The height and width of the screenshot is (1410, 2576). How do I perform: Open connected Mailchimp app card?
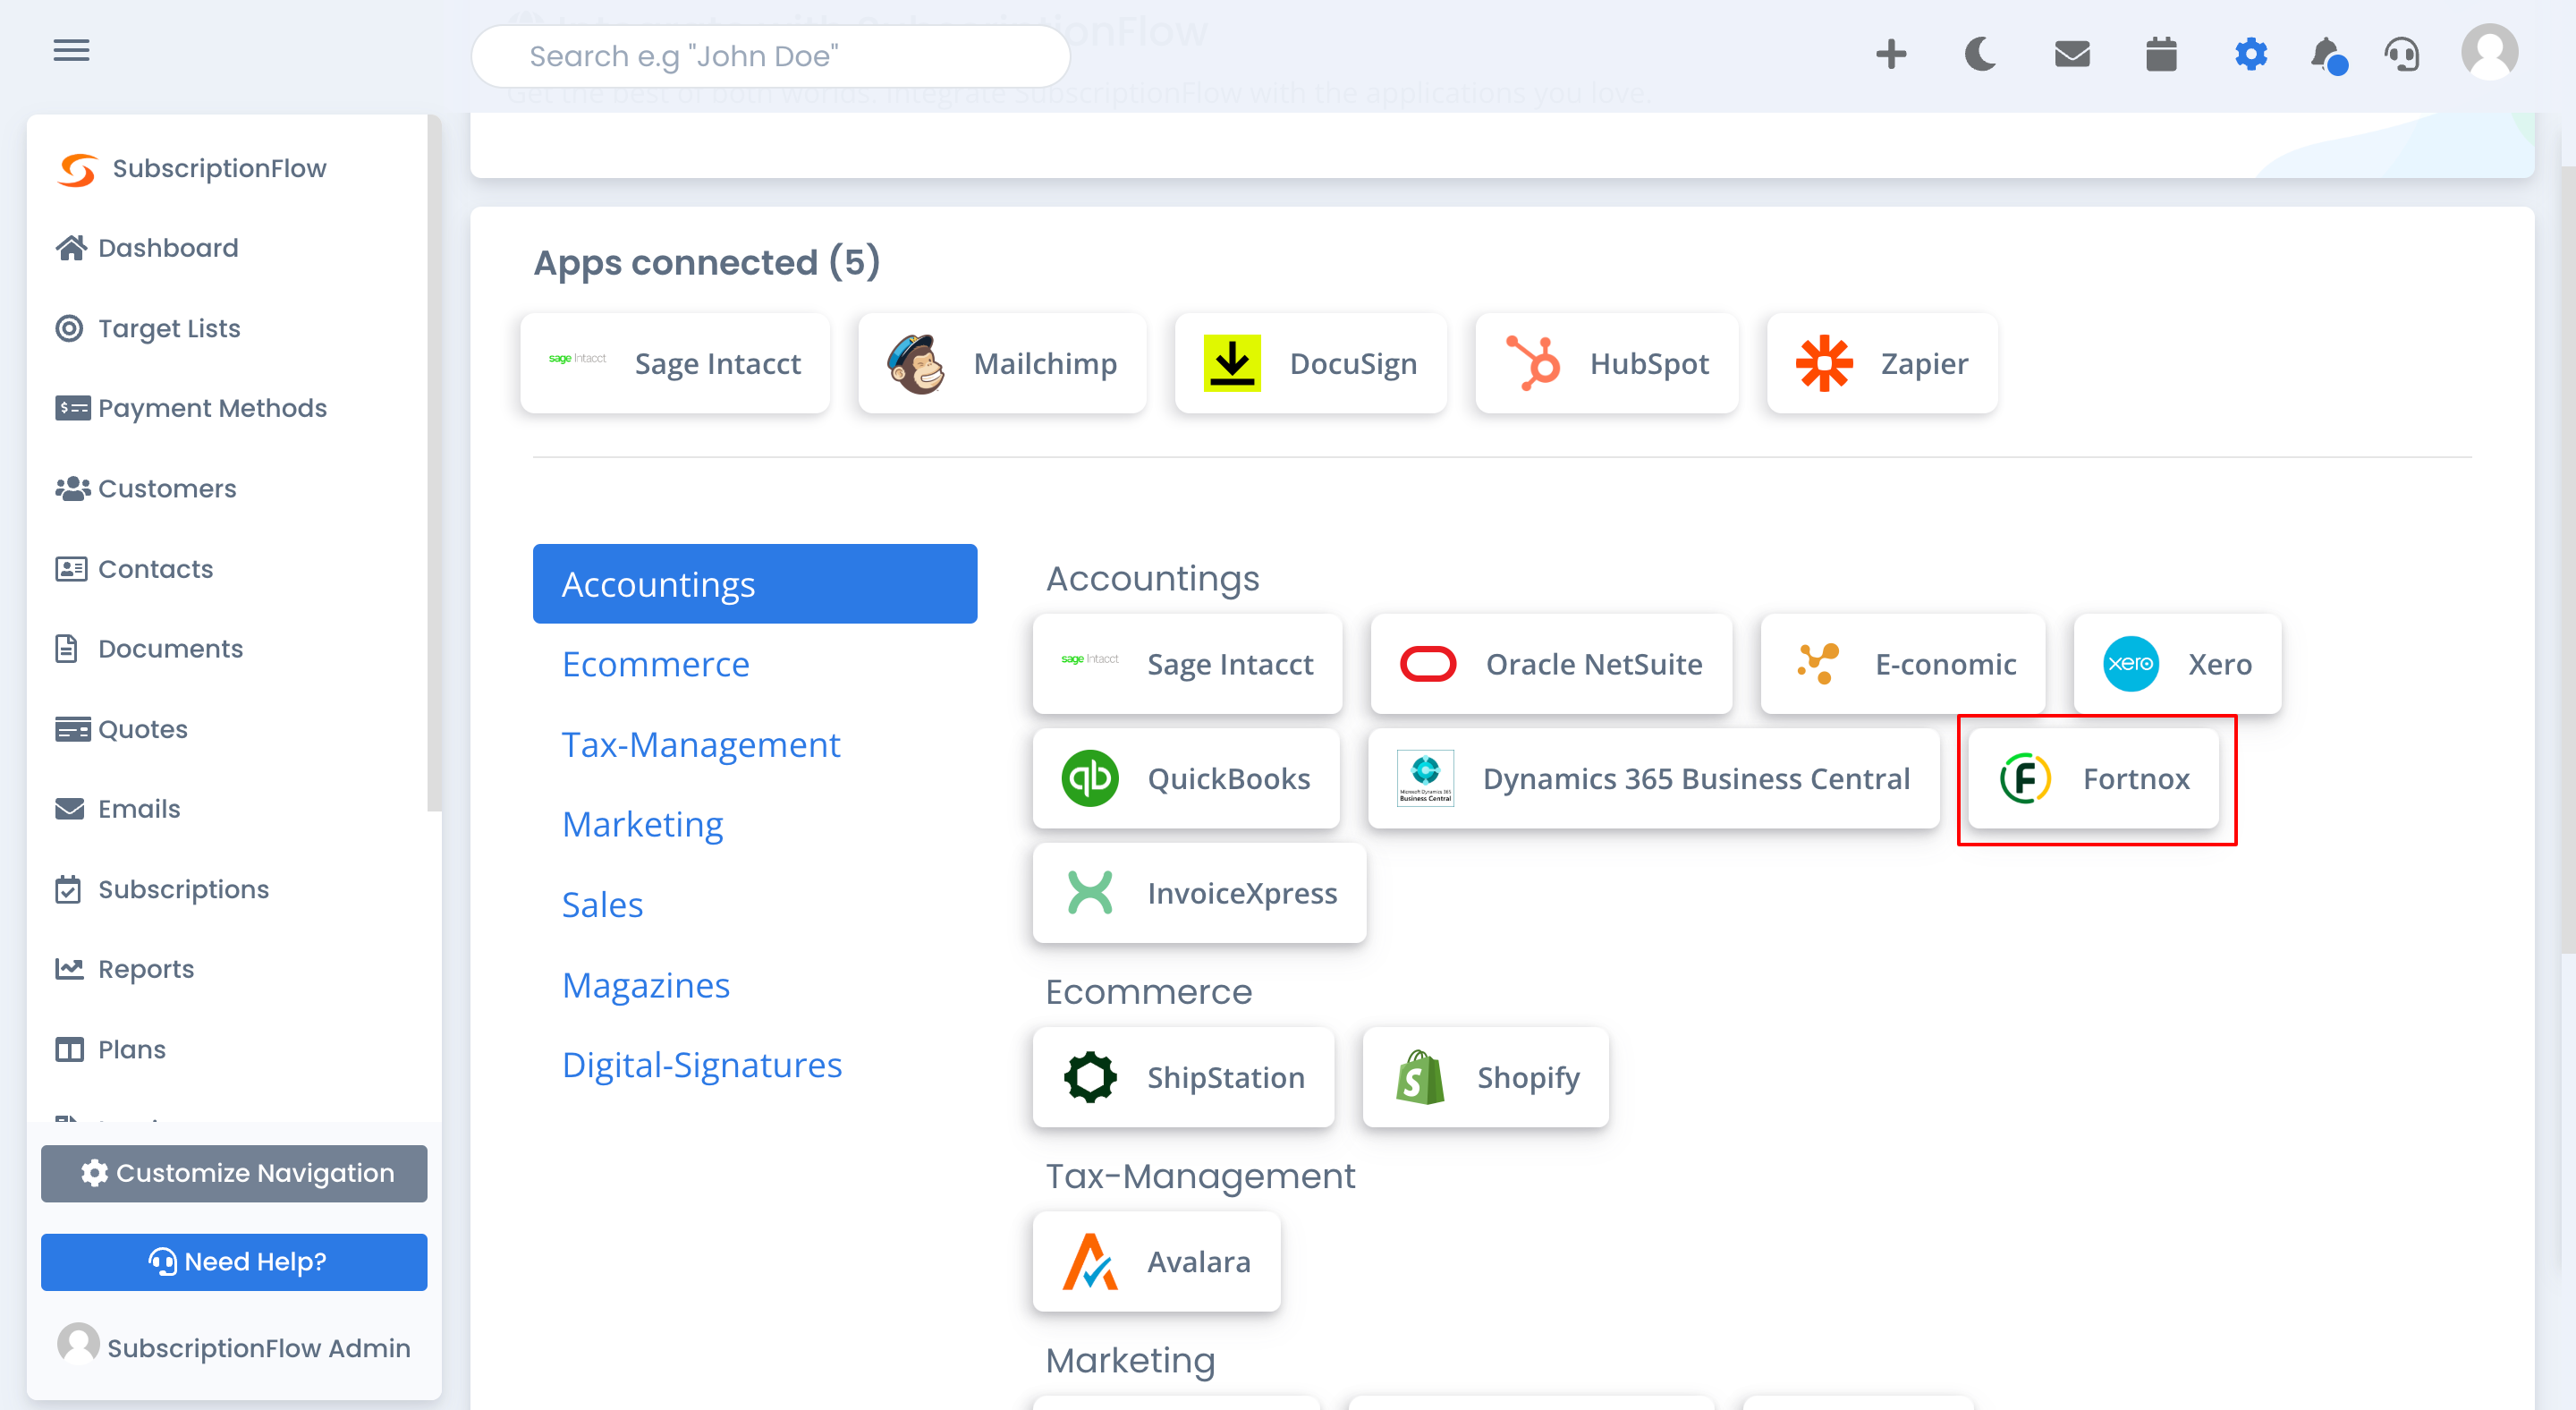tap(1002, 363)
